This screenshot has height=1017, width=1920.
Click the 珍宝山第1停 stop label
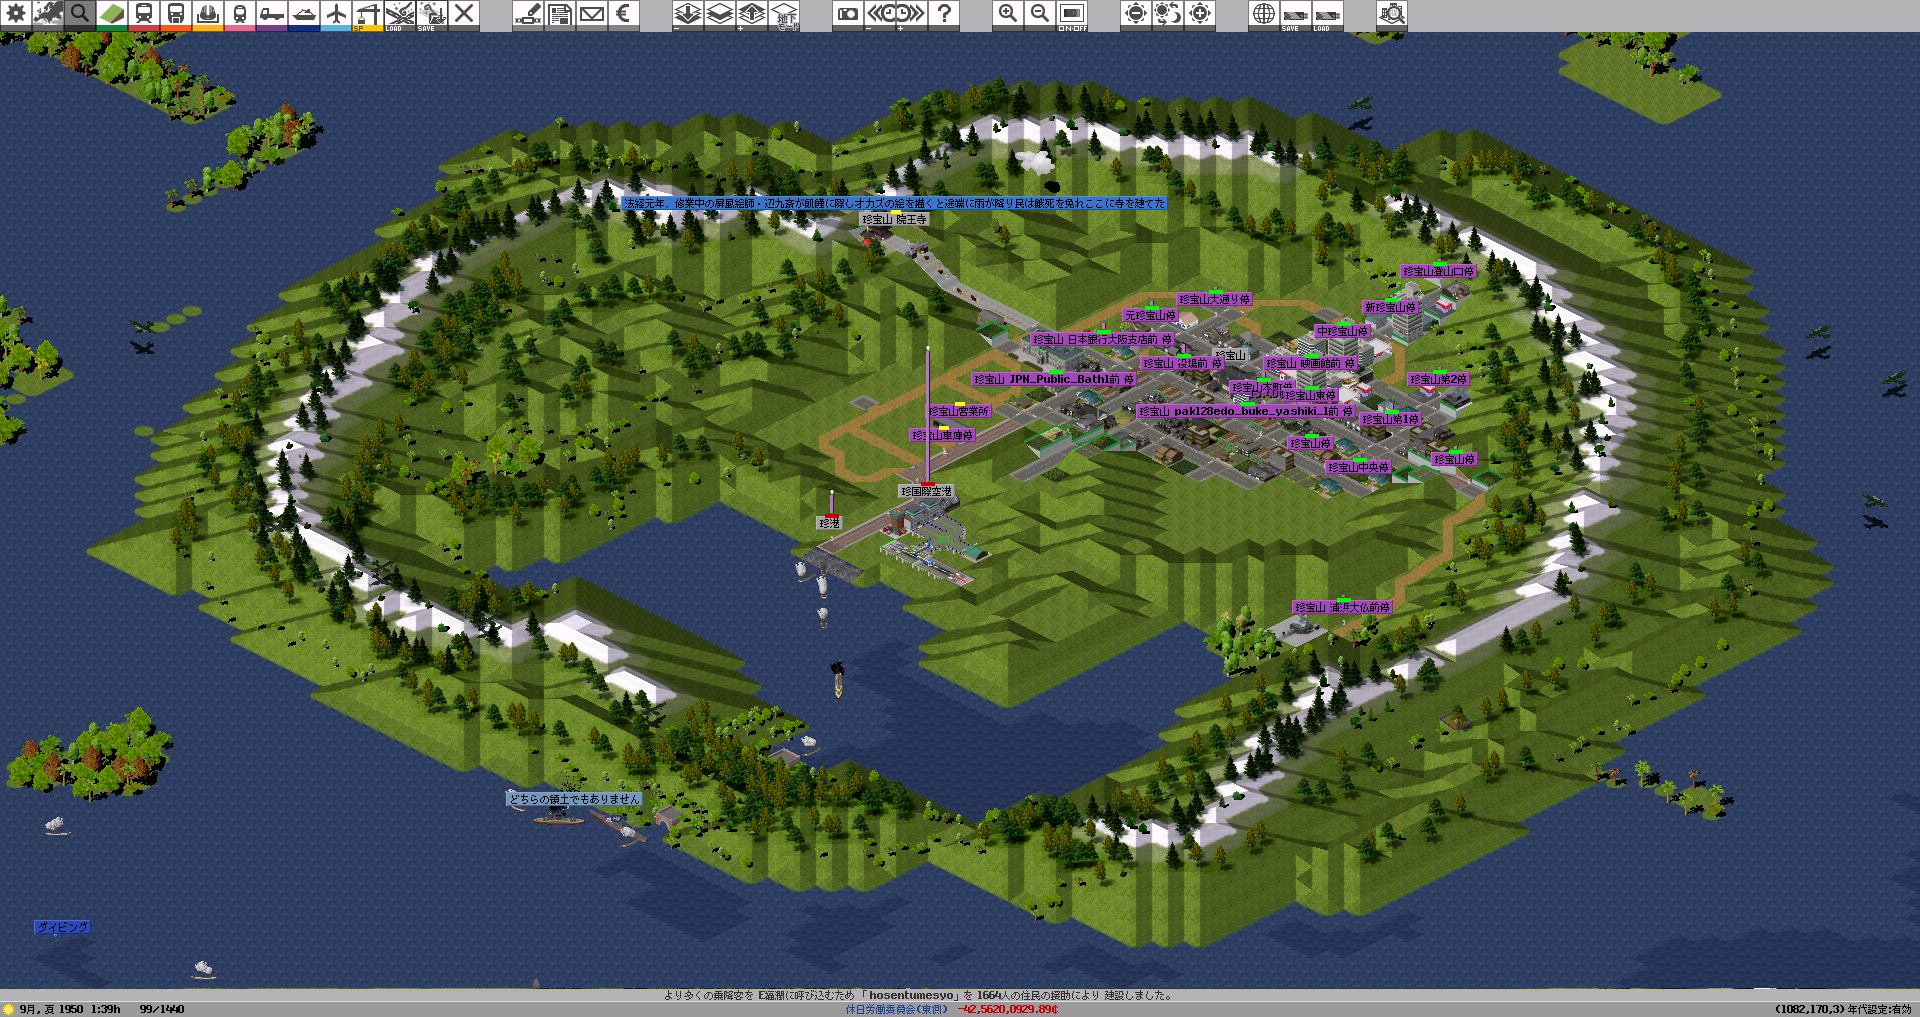pyautogui.click(x=1391, y=419)
